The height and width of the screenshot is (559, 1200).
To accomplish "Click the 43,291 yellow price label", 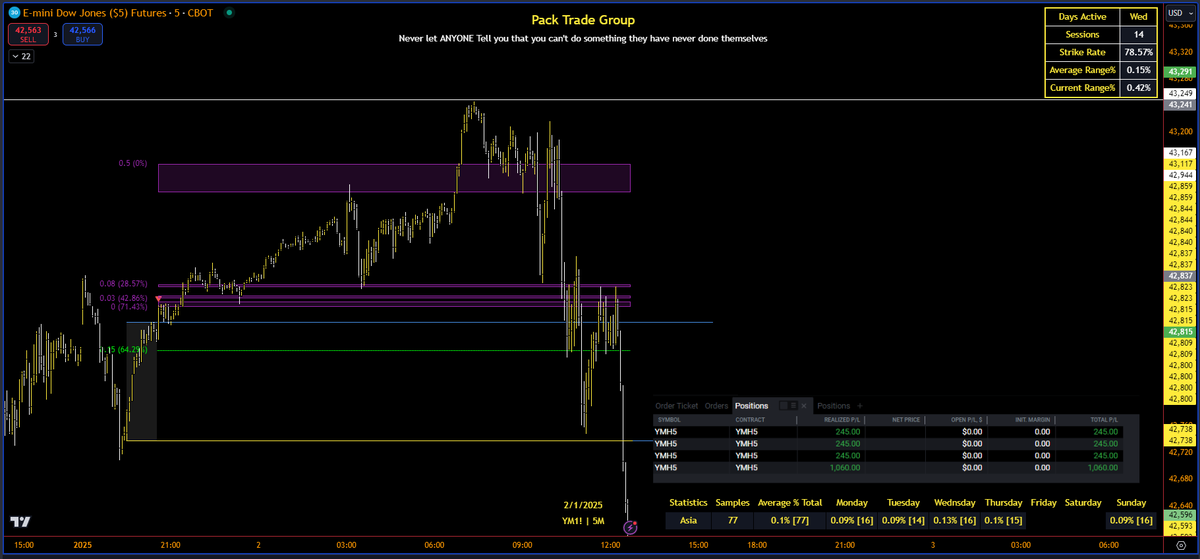I will click(x=1179, y=72).
